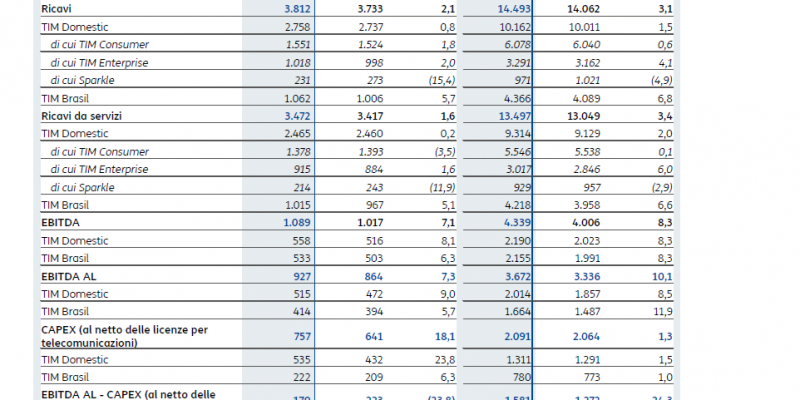This screenshot has width=800, height=400.
Task: Click the TIM Domestic CAPEX value 535
Action: [302, 360]
